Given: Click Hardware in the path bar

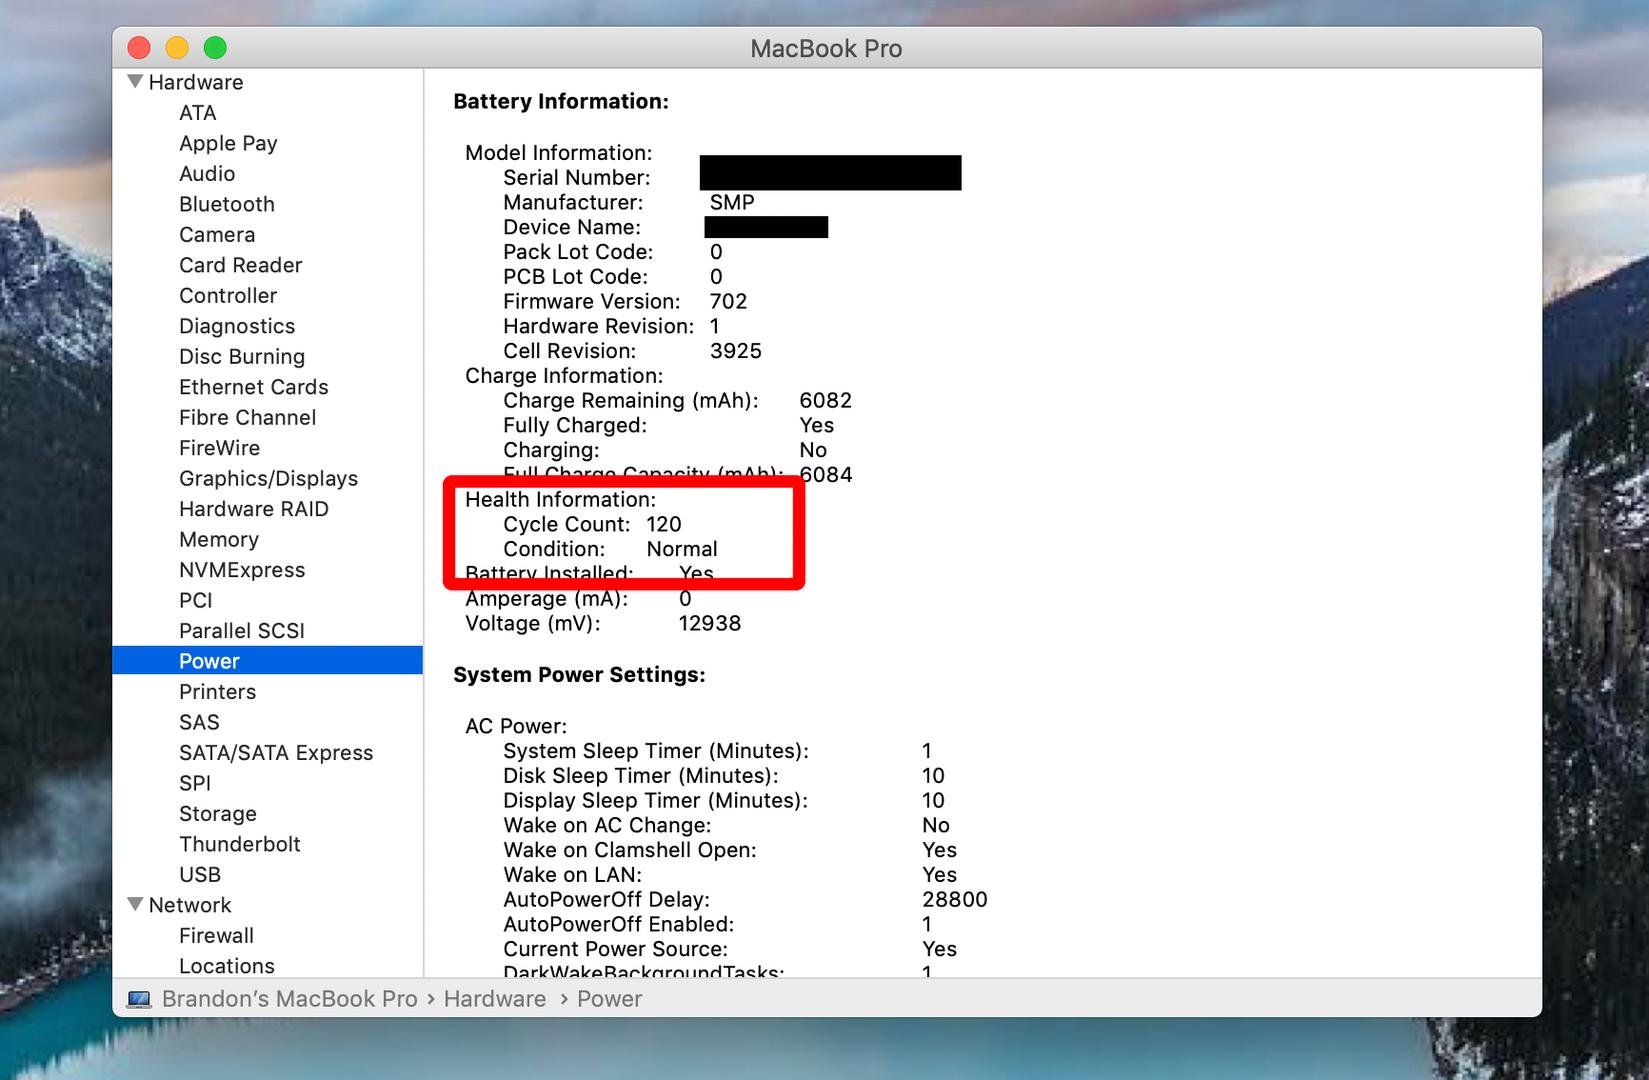Looking at the screenshot, I should (x=495, y=999).
